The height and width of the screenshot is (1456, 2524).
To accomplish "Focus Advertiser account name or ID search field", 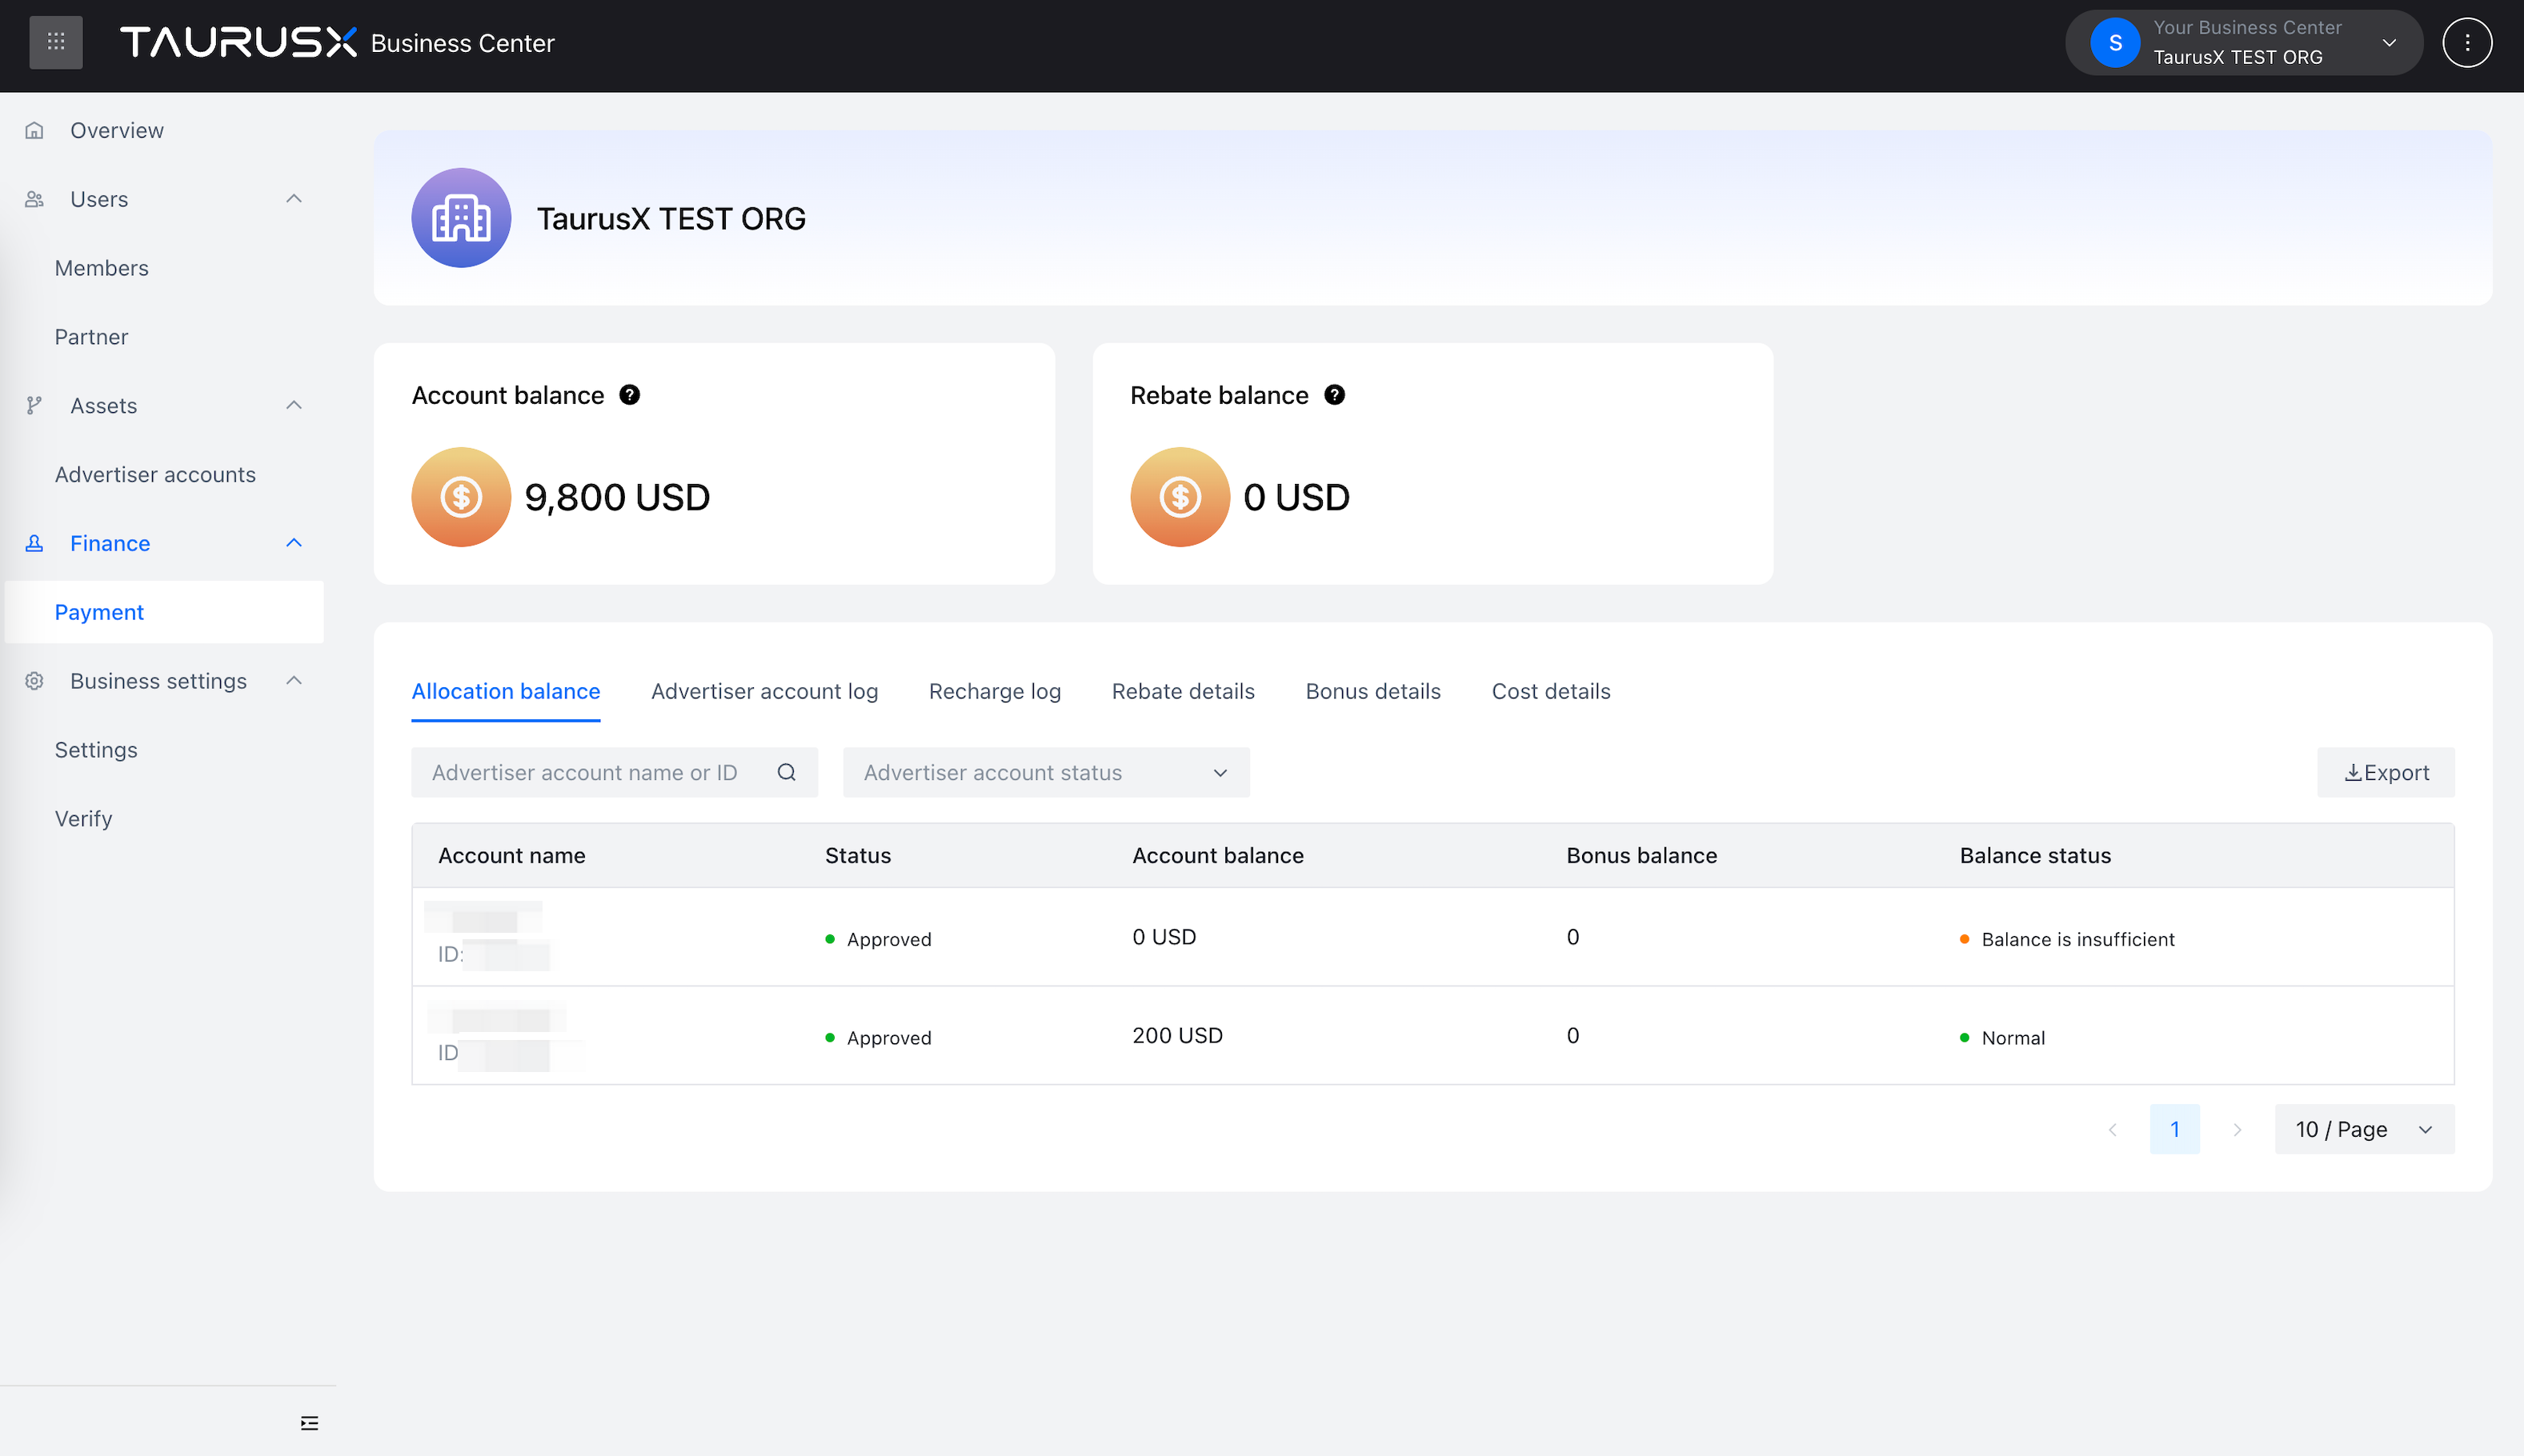I will pyautogui.click(x=614, y=772).
